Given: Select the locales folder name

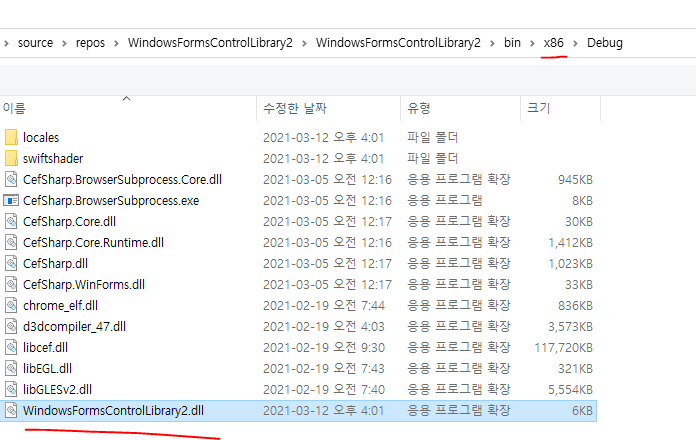Looking at the screenshot, I should point(41,138).
